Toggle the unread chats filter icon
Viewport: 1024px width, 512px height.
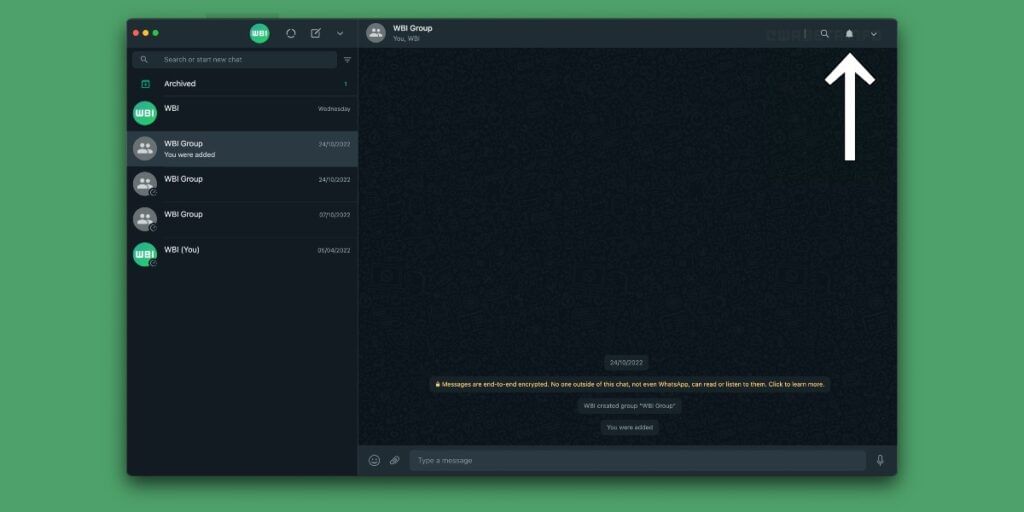coord(347,59)
